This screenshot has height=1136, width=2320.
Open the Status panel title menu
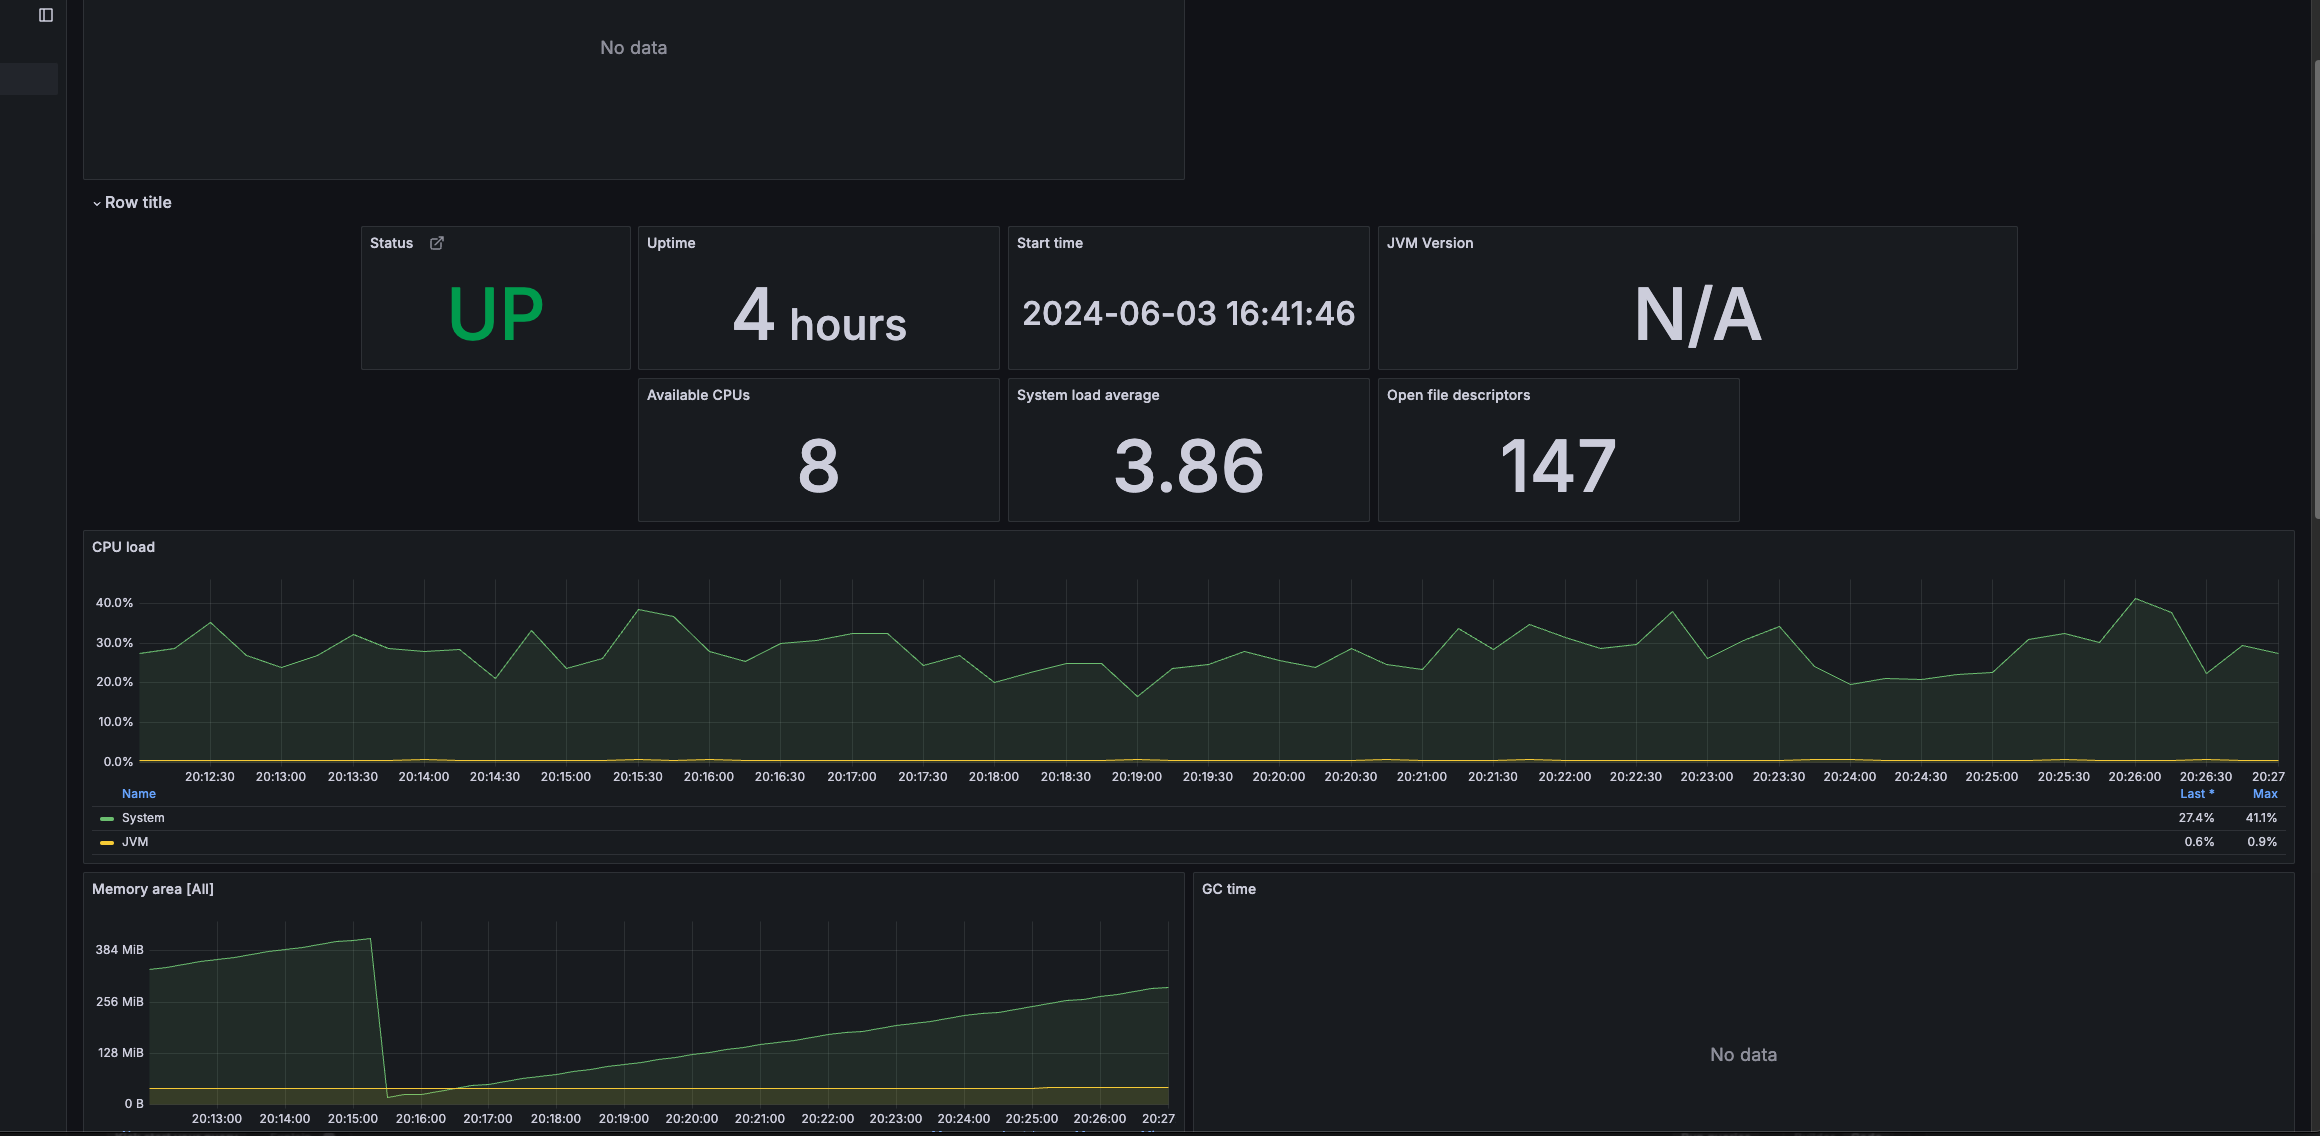coord(391,243)
